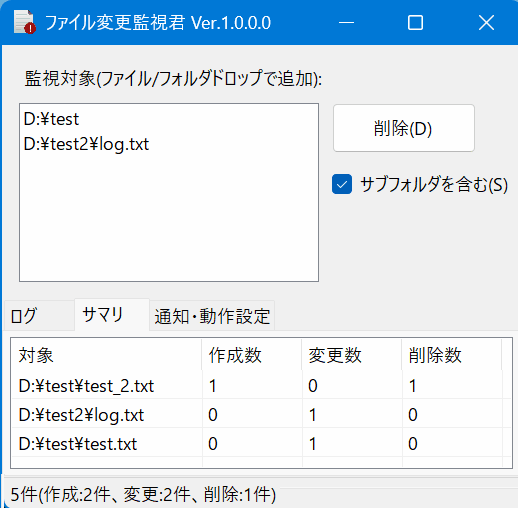Click the 変更数 value in the test2¥log.txt summary row
518x508 pixels.
[x=313, y=415]
